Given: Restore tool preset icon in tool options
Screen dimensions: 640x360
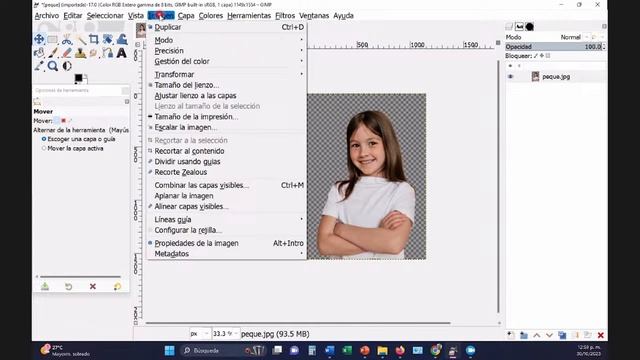Looking at the screenshot, I should coord(69,287).
